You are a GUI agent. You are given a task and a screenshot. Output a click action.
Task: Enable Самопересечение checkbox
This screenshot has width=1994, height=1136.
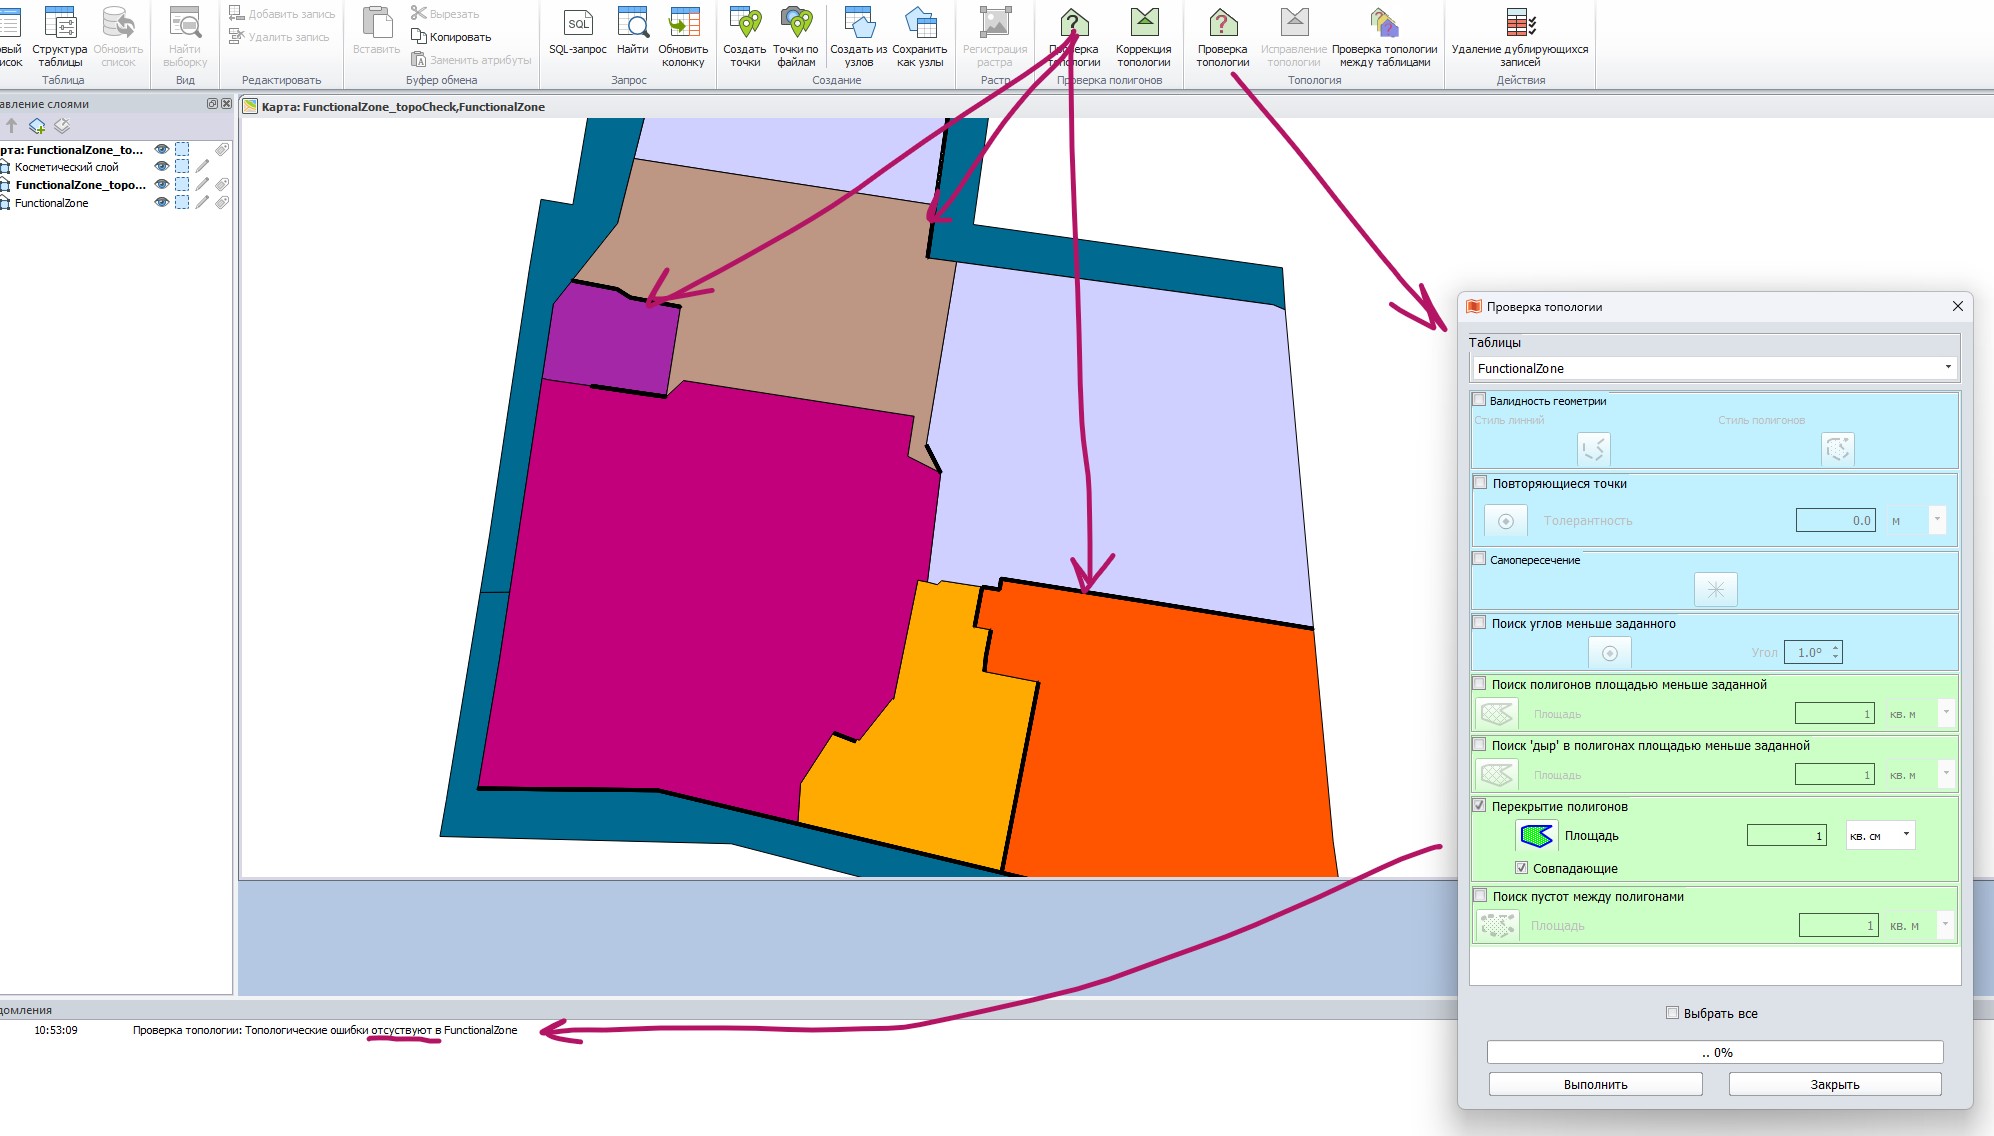pos(1479,559)
